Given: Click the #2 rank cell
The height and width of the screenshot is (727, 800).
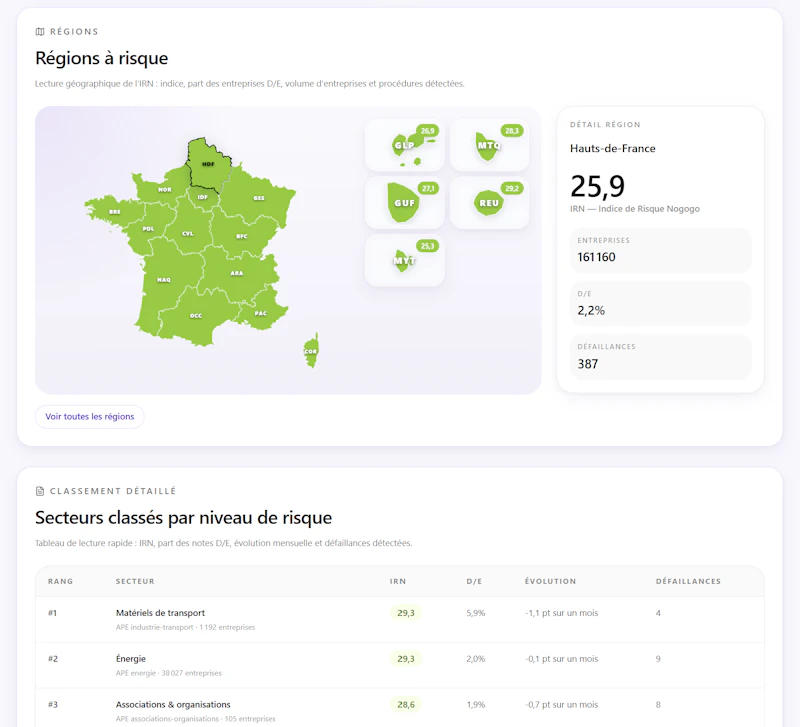Looking at the screenshot, I should pyautogui.click(x=53, y=659).
